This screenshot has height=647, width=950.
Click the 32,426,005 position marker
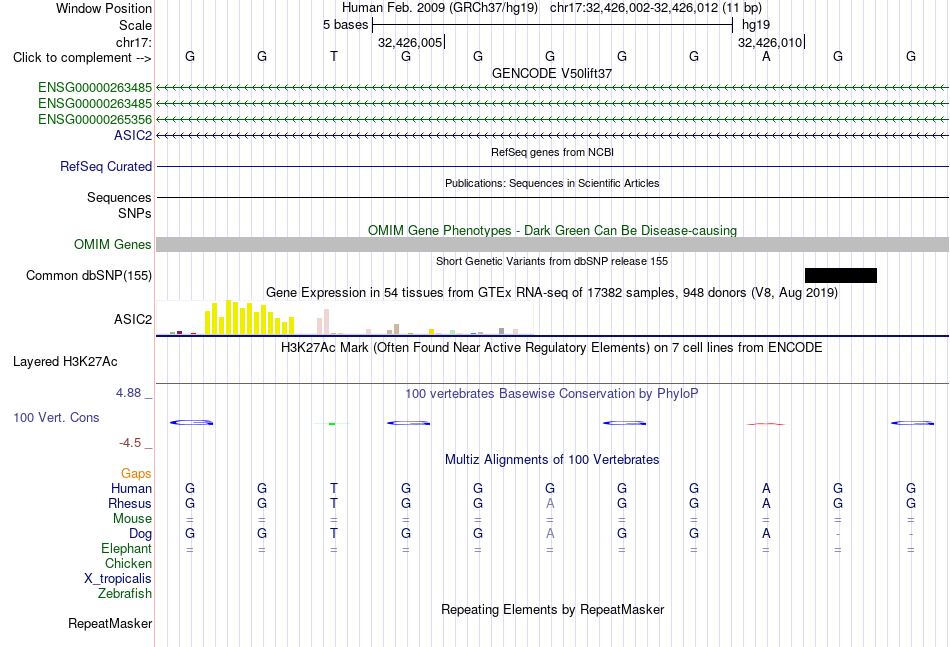[x=410, y=42]
